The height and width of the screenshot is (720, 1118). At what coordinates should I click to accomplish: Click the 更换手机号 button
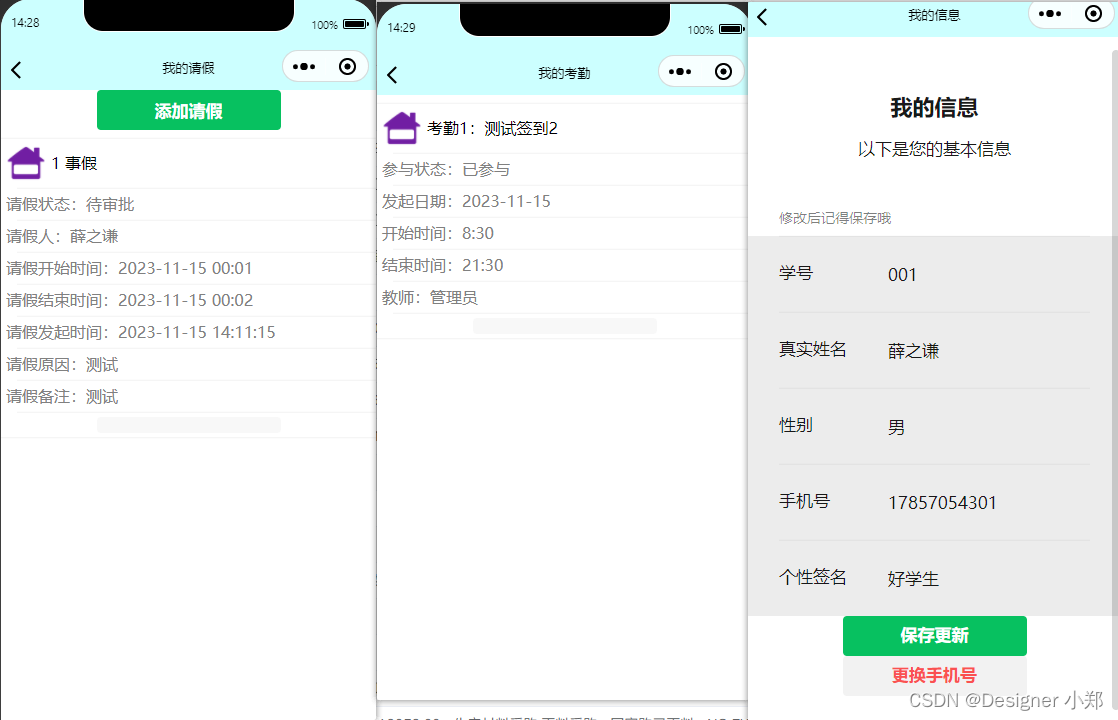[x=934, y=675]
